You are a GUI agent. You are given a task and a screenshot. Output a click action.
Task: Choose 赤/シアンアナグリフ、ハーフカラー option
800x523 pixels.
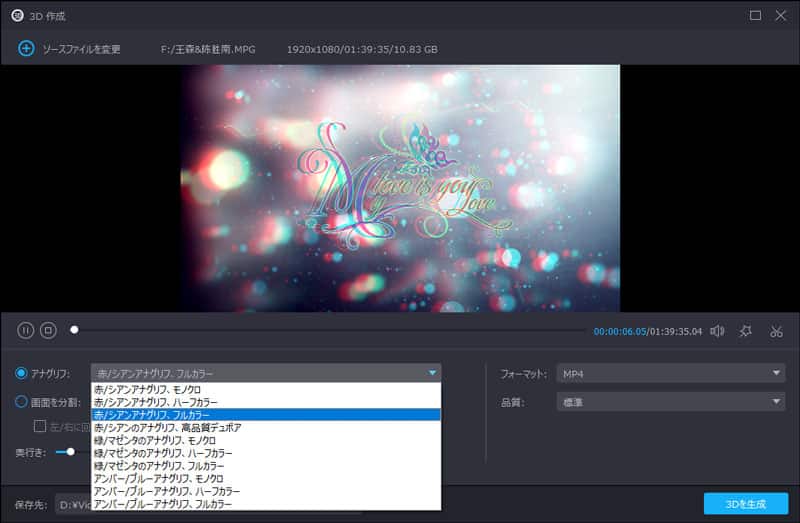(266, 402)
